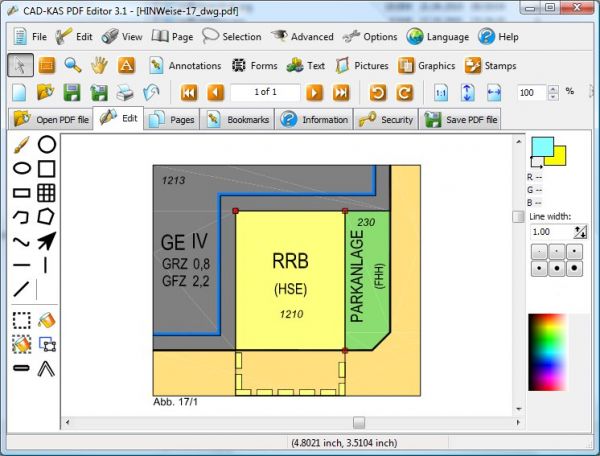600x456 pixels.
Task: Click the paintbrush tool
Action: pos(21,145)
